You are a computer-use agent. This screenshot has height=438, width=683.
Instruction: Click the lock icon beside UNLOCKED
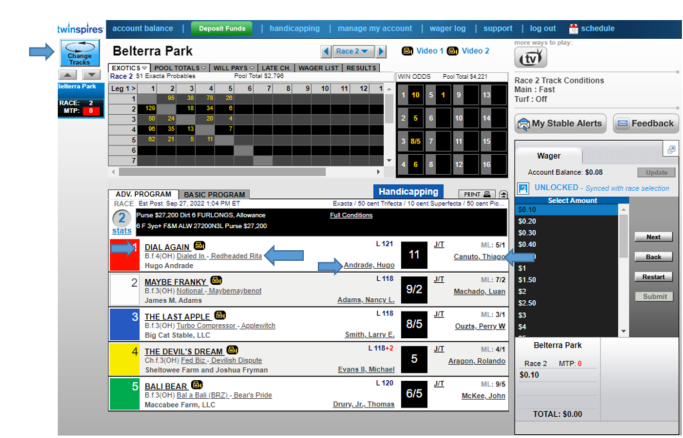pos(523,189)
